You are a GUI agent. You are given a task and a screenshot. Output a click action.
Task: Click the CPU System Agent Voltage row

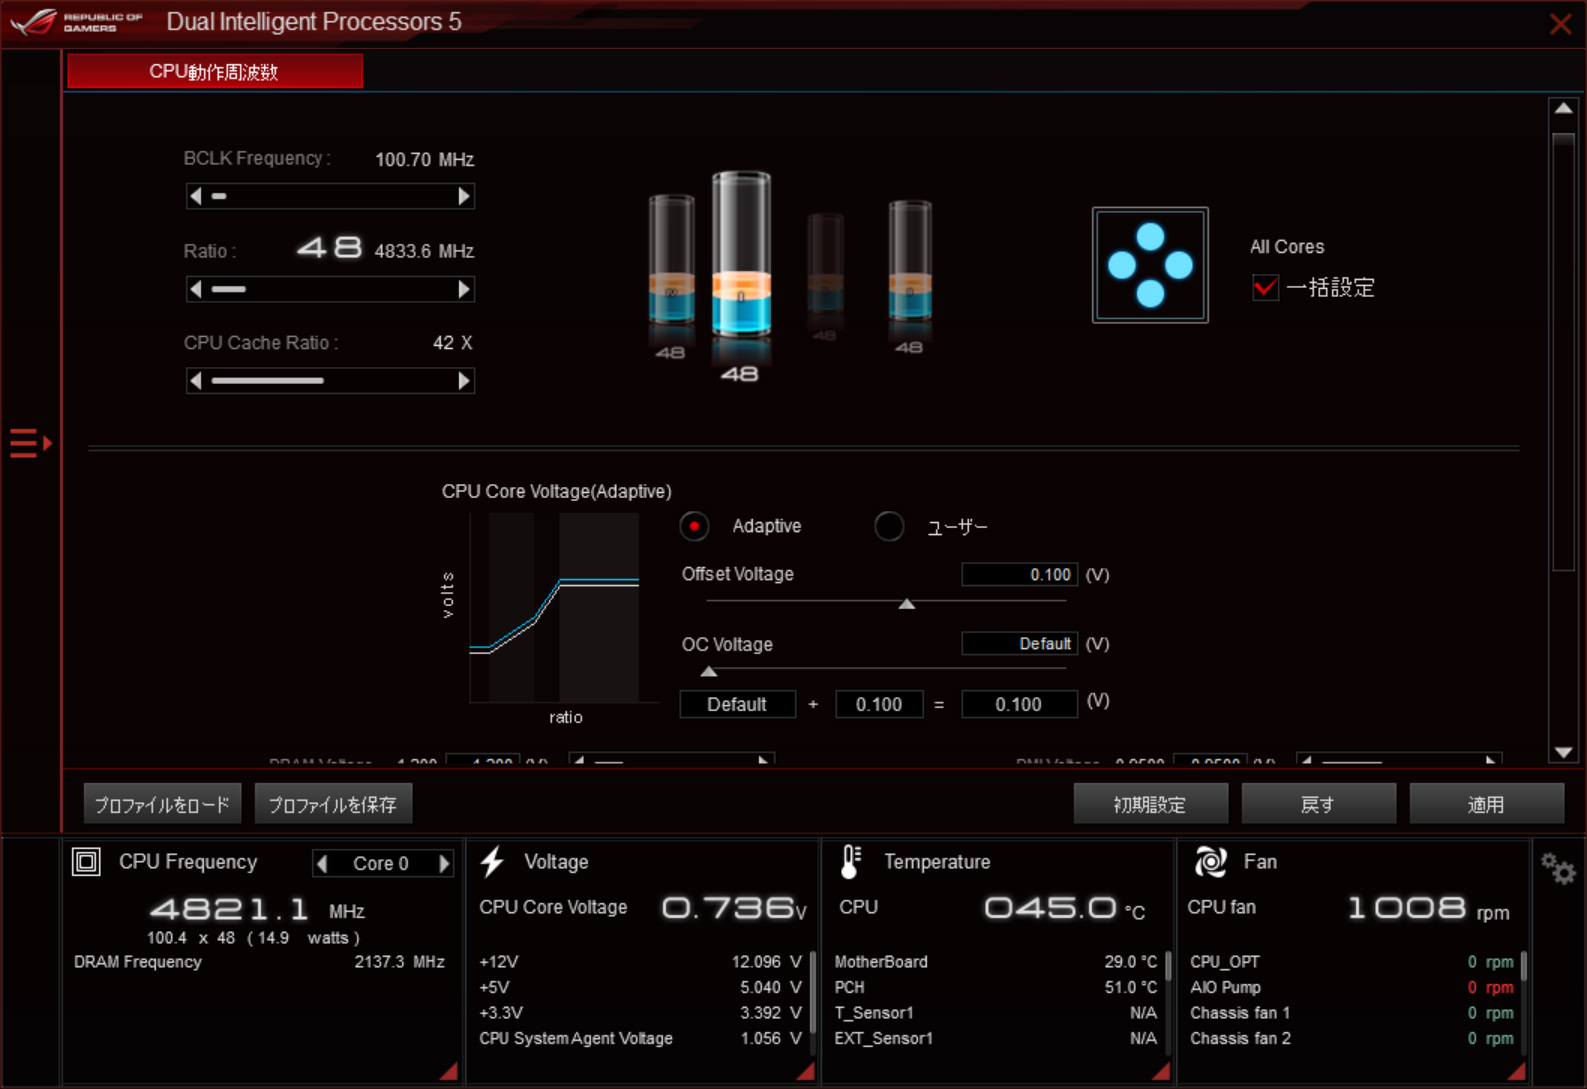coord(640,1038)
